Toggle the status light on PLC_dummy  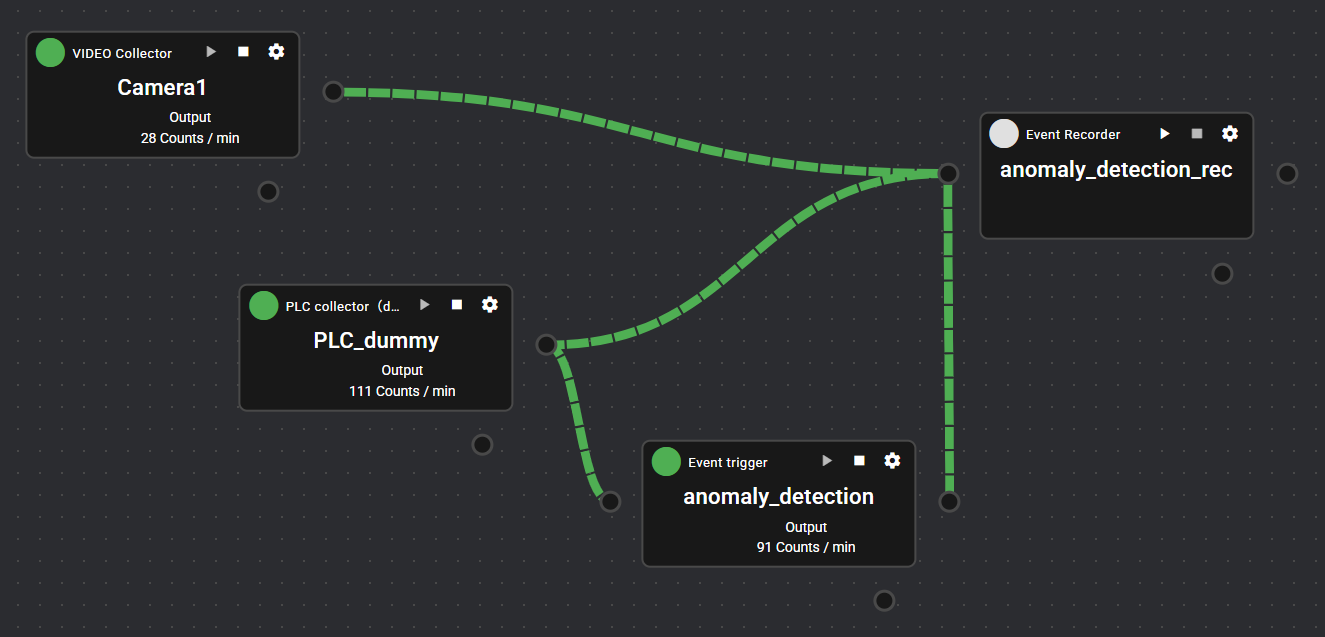coord(263,305)
